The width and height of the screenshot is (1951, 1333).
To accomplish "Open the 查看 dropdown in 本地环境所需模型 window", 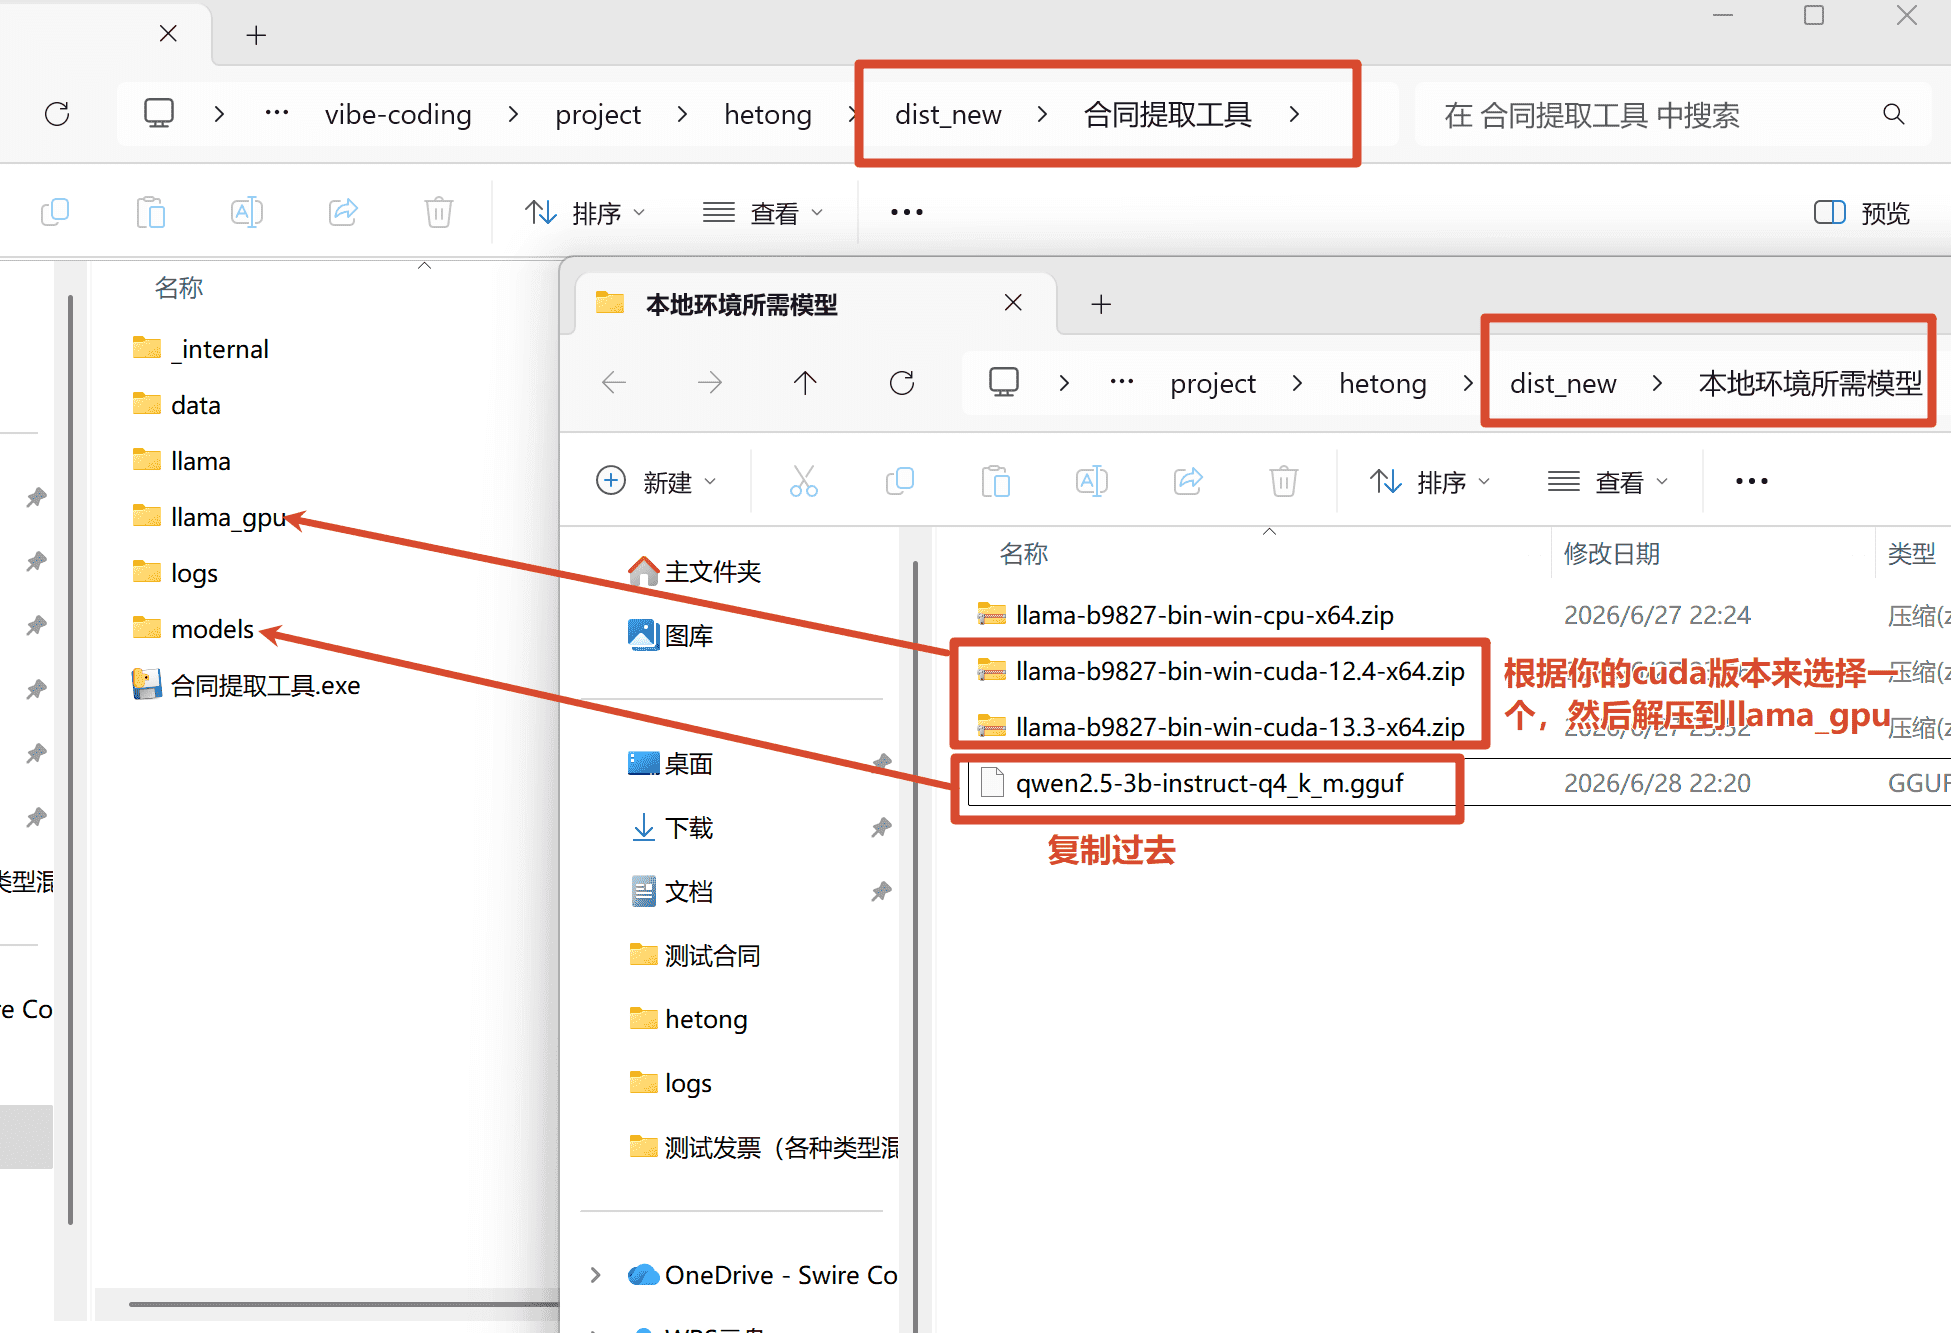I will point(1608,482).
